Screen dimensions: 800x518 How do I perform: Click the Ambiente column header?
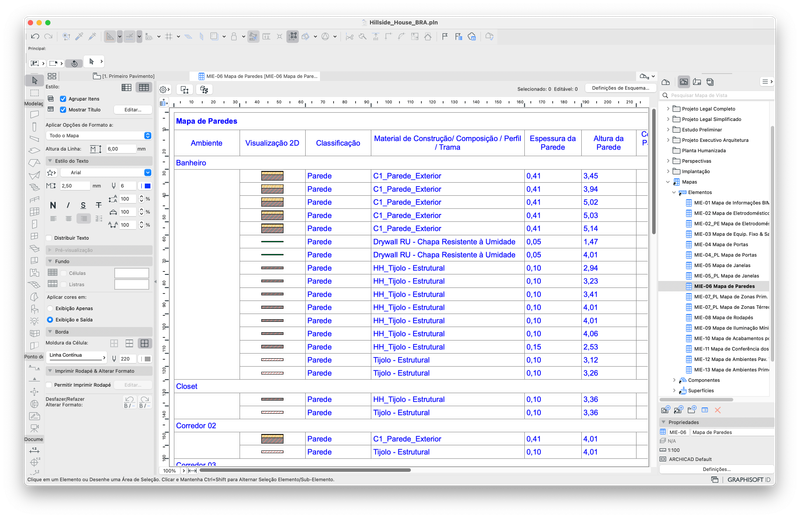point(207,143)
